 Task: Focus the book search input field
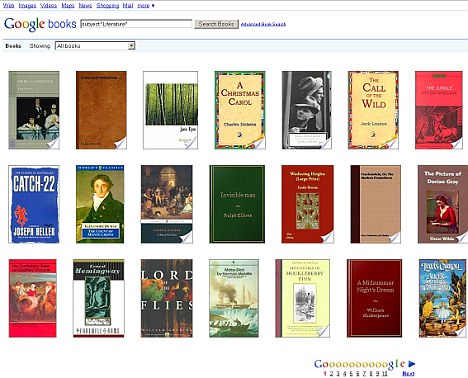[136, 24]
